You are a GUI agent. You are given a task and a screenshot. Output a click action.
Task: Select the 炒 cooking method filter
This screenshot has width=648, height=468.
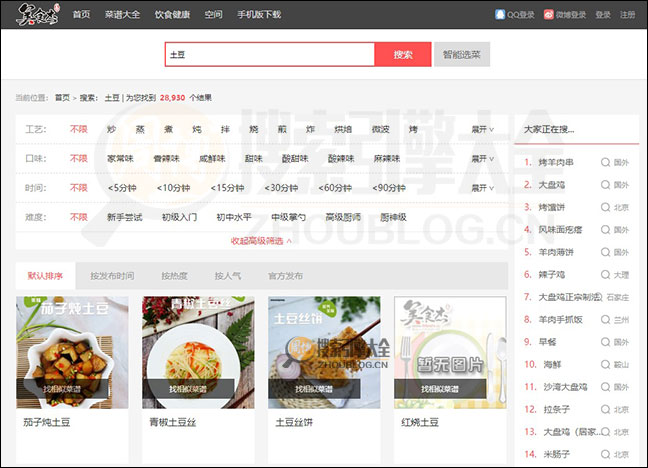112,130
